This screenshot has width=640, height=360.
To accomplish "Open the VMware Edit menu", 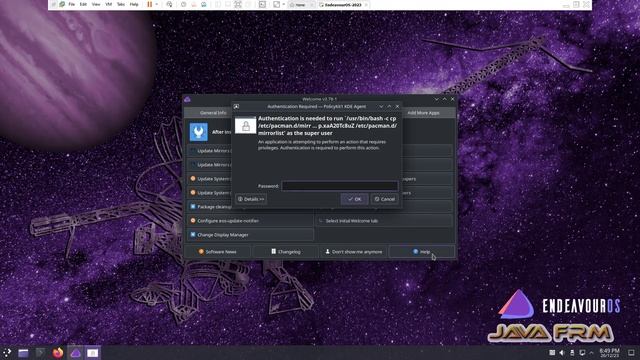I will [x=83, y=4].
